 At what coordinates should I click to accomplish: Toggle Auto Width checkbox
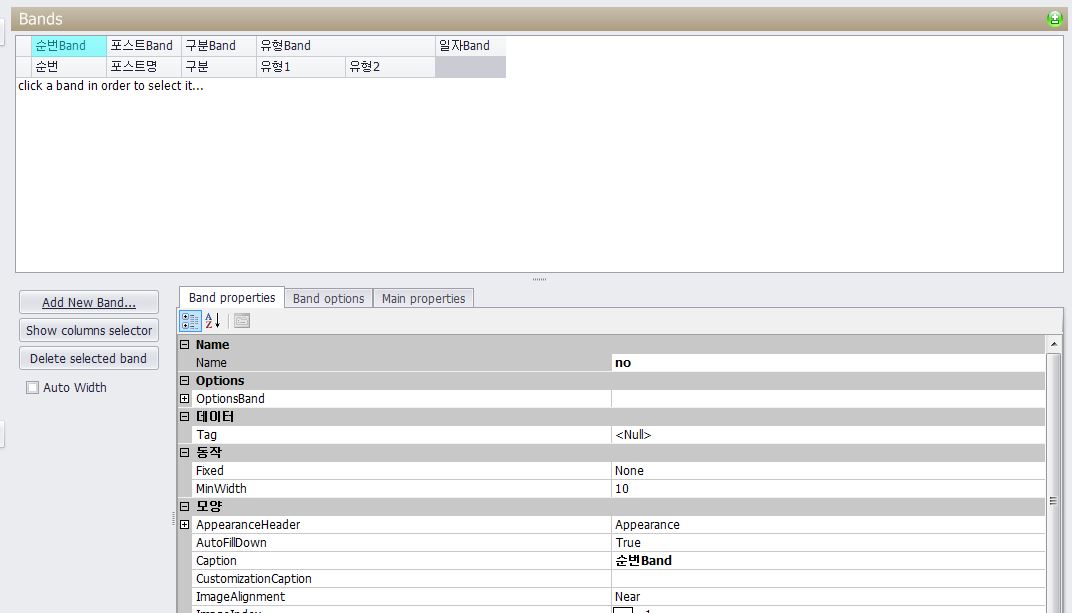32,387
